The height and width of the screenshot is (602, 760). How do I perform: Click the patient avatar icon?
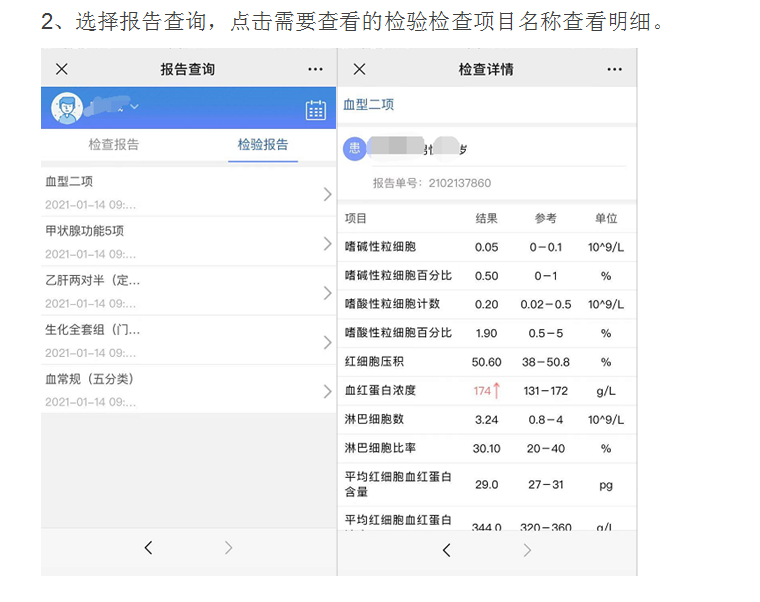point(67,108)
